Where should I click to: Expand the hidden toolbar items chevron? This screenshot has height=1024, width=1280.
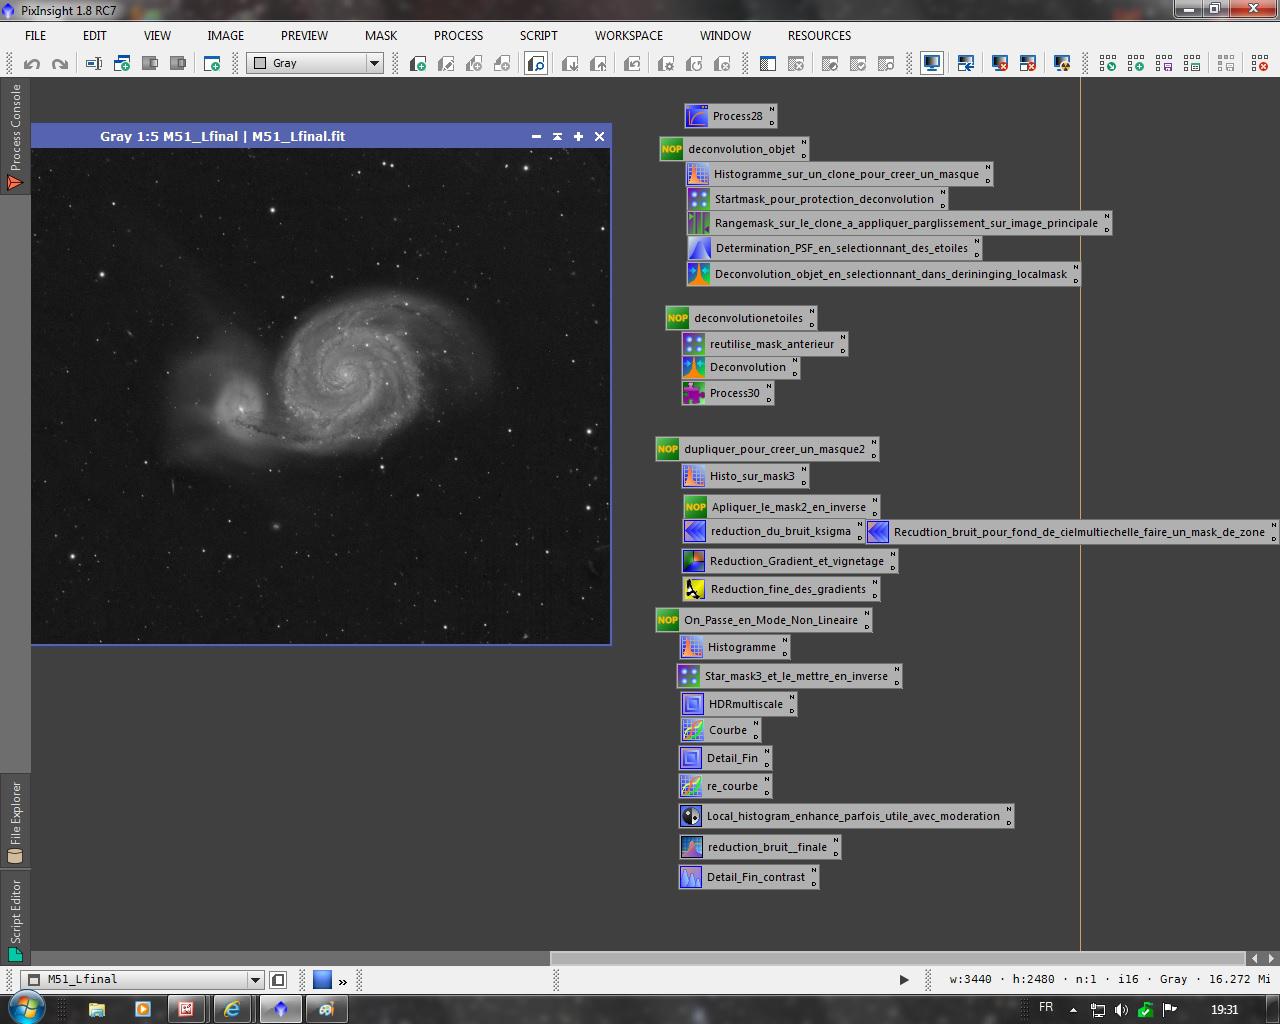pyautogui.click(x=343, y=981)
